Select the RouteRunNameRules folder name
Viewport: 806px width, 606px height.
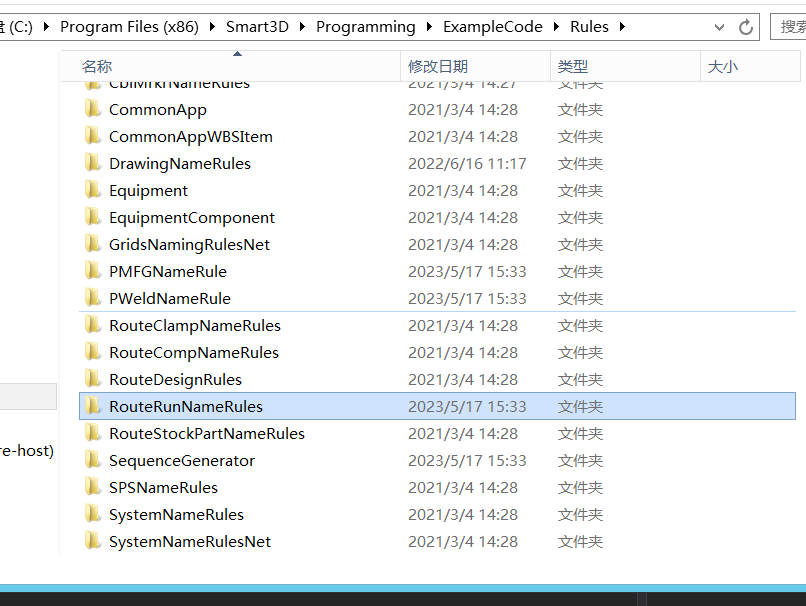[186, 407]
